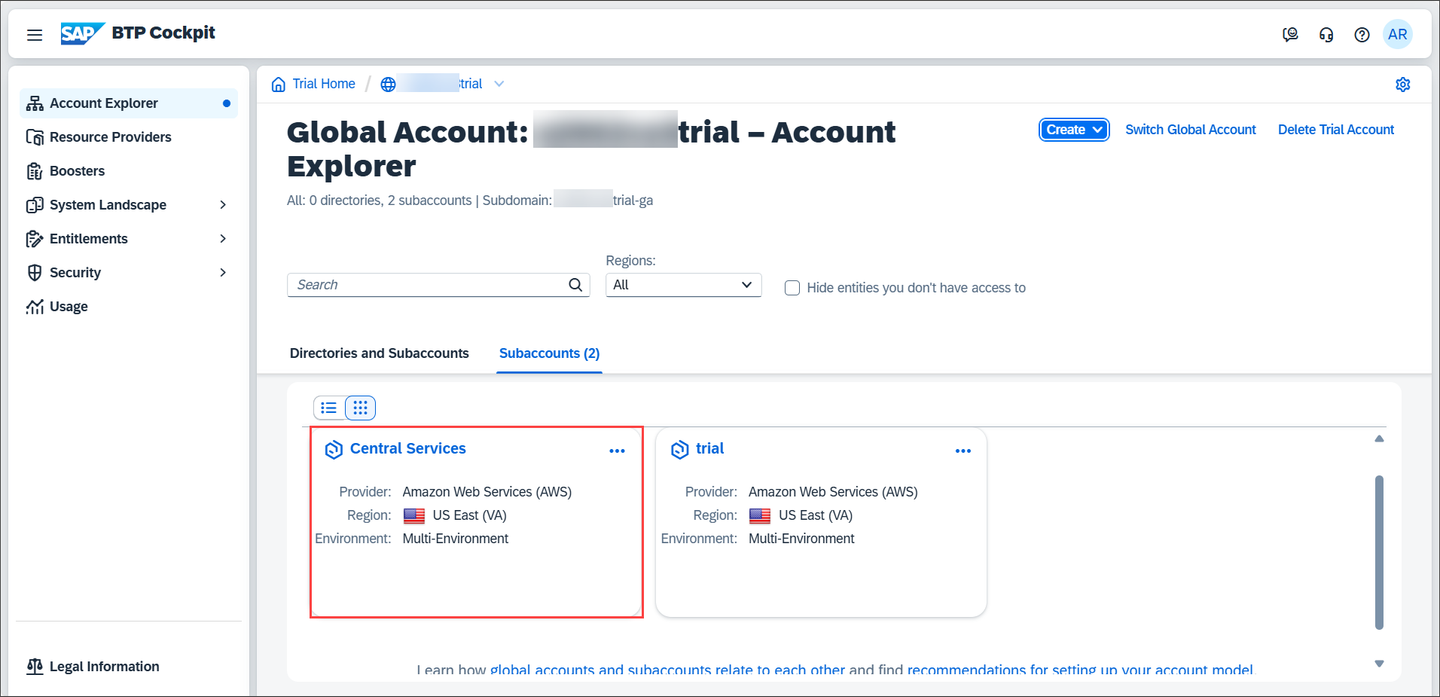Click the scroll up arrow
The image size is (1440, 697).
pyautogui.click(x=1379, y=439)
